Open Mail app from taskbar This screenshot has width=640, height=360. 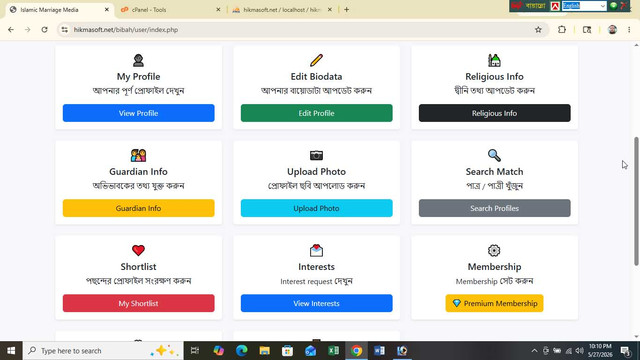coord(310,351)
